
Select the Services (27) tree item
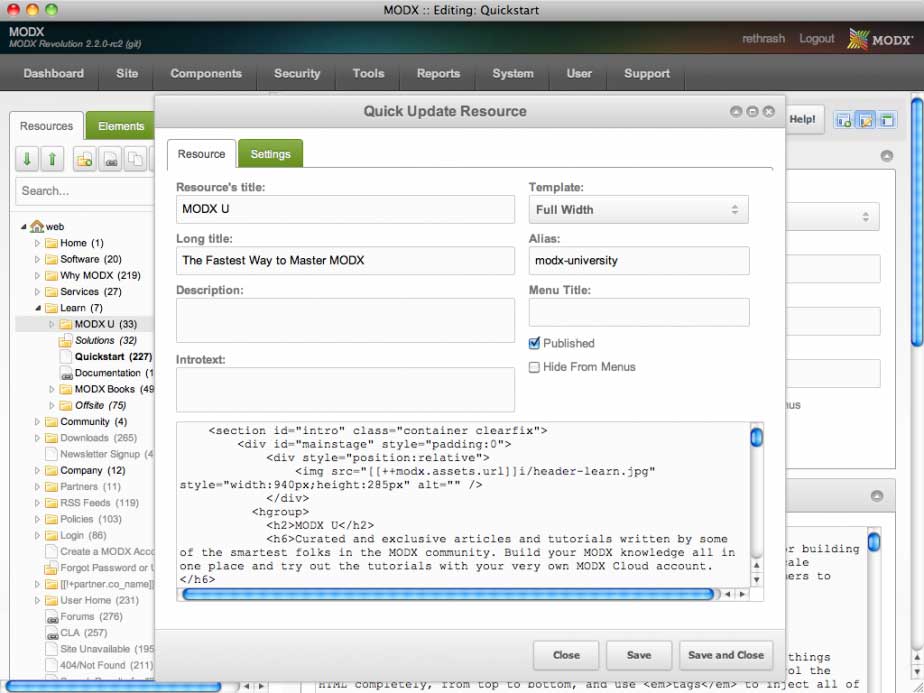click(90, 292)
